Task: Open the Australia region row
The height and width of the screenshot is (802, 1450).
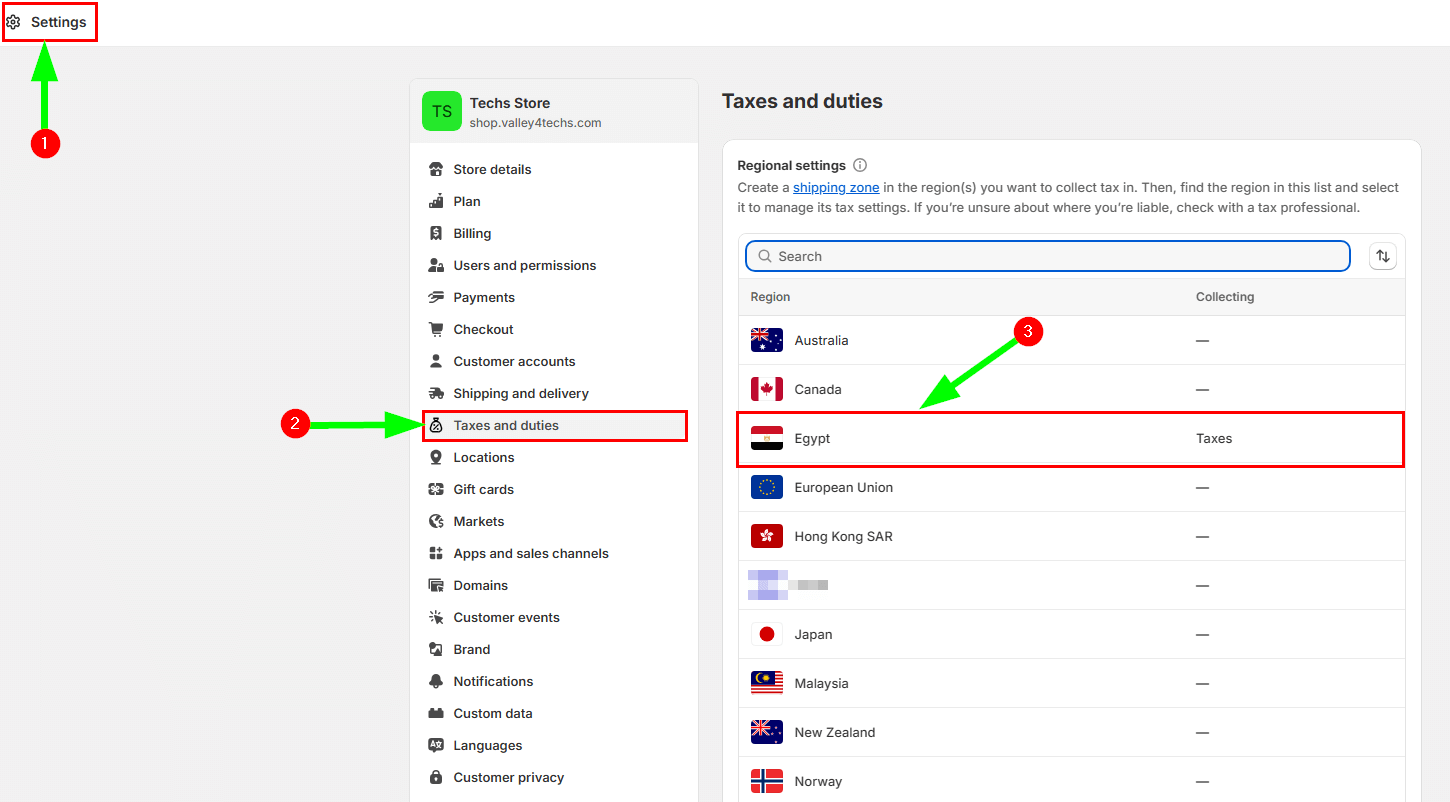Action: (1072, 340)
